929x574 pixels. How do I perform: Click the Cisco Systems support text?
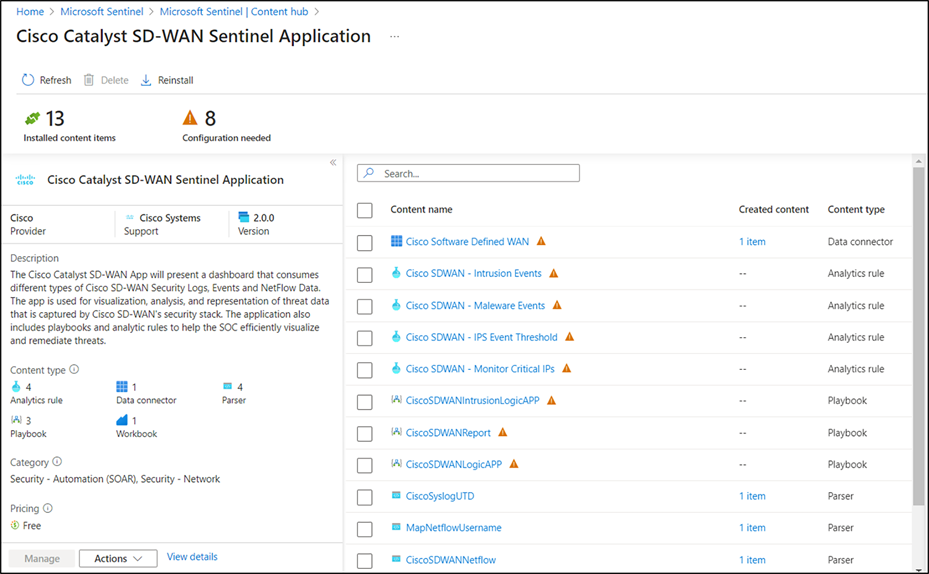(x=170, y=217)
